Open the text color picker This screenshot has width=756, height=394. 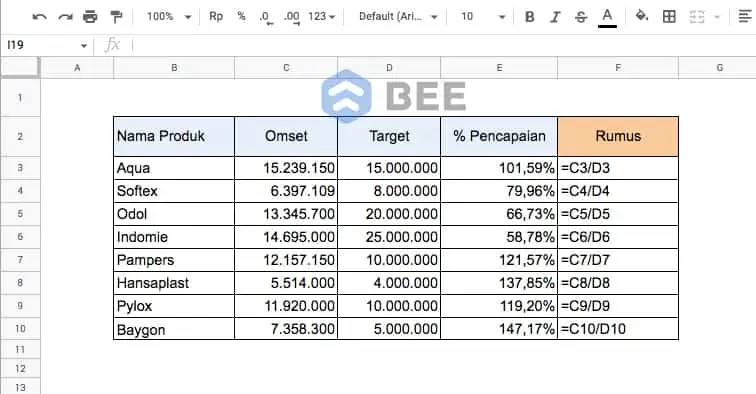608,18
